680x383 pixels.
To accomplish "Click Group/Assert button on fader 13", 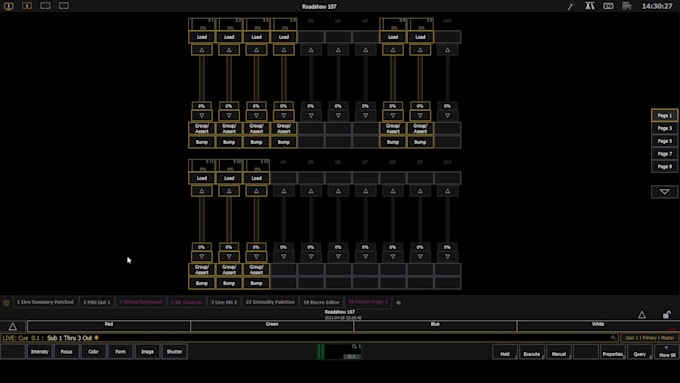I will 256,269.
